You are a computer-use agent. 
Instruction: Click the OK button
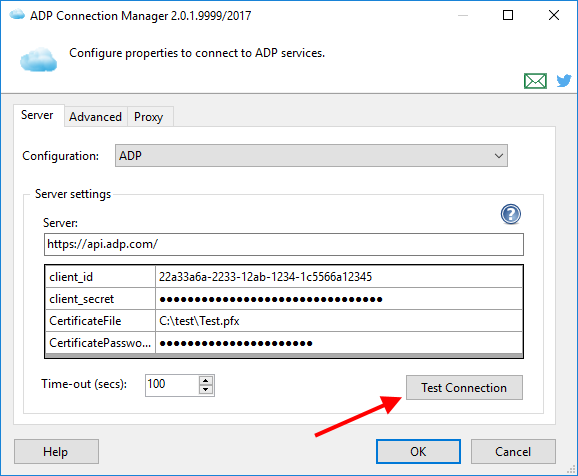(418, 451)
